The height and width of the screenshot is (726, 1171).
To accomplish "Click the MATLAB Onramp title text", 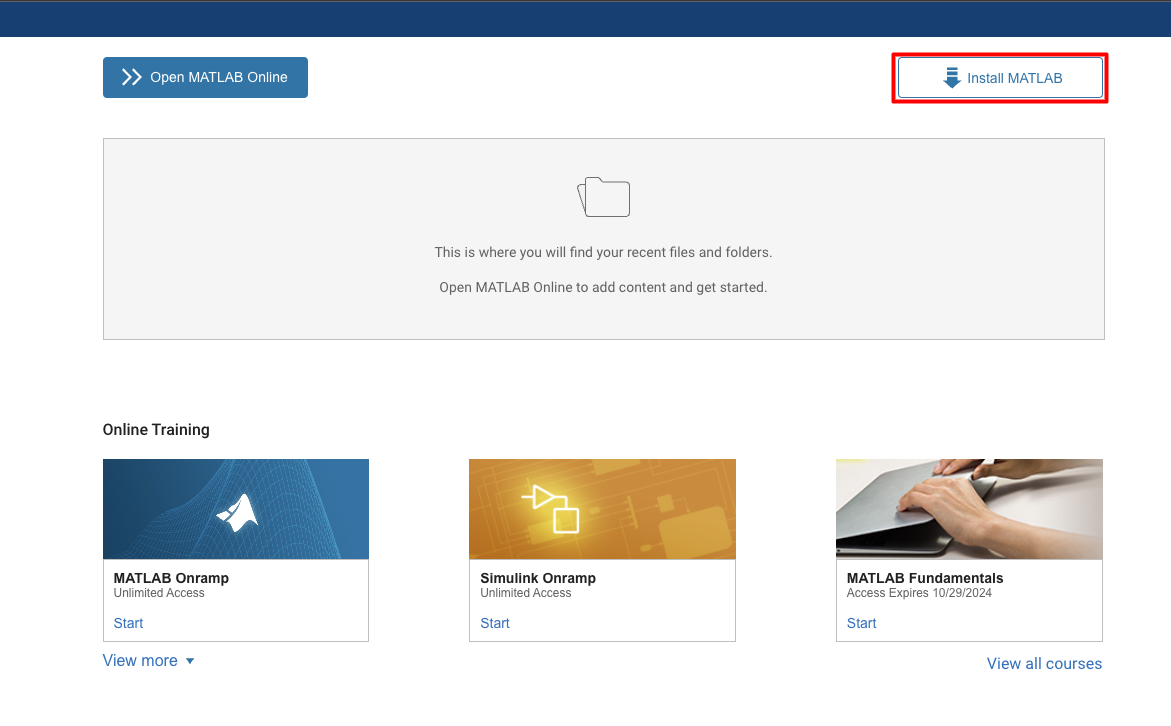I will (x=171, y=578).
